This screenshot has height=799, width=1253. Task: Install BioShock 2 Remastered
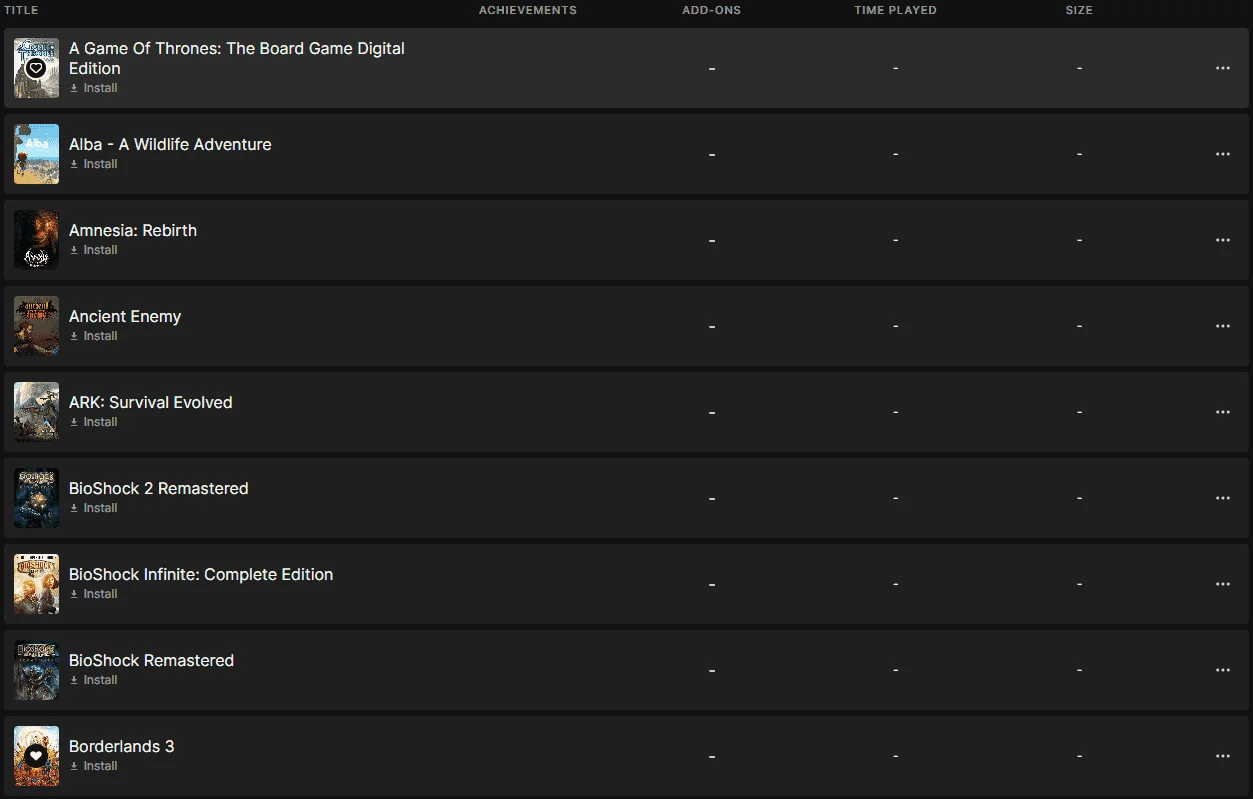pyautogui.click(x=94, y=508)
